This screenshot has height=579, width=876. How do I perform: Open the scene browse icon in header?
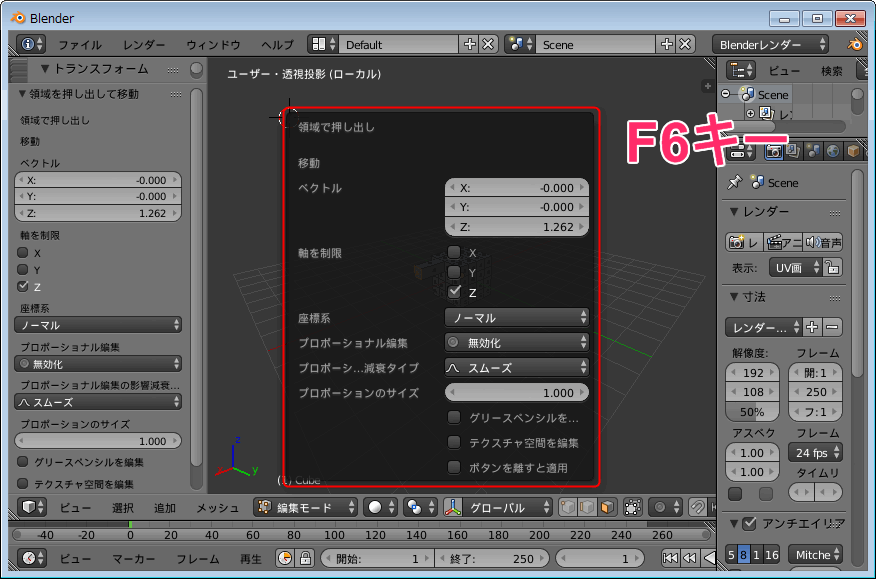[520, 44]
